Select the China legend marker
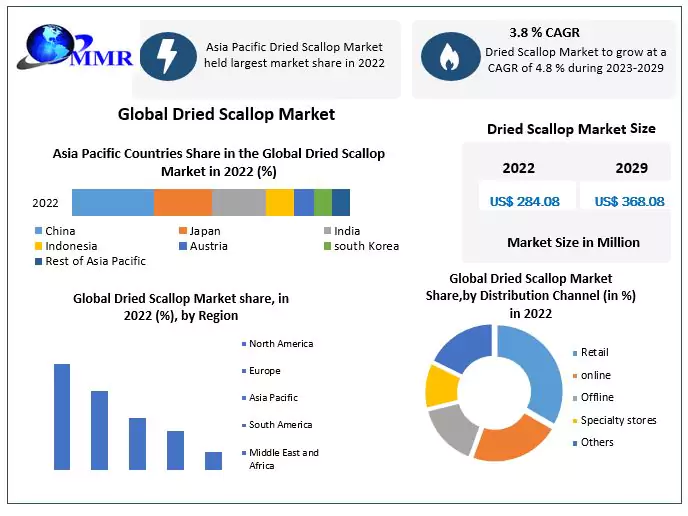The height and width of the screenshot is (516, 688). (x=38, y=231)
